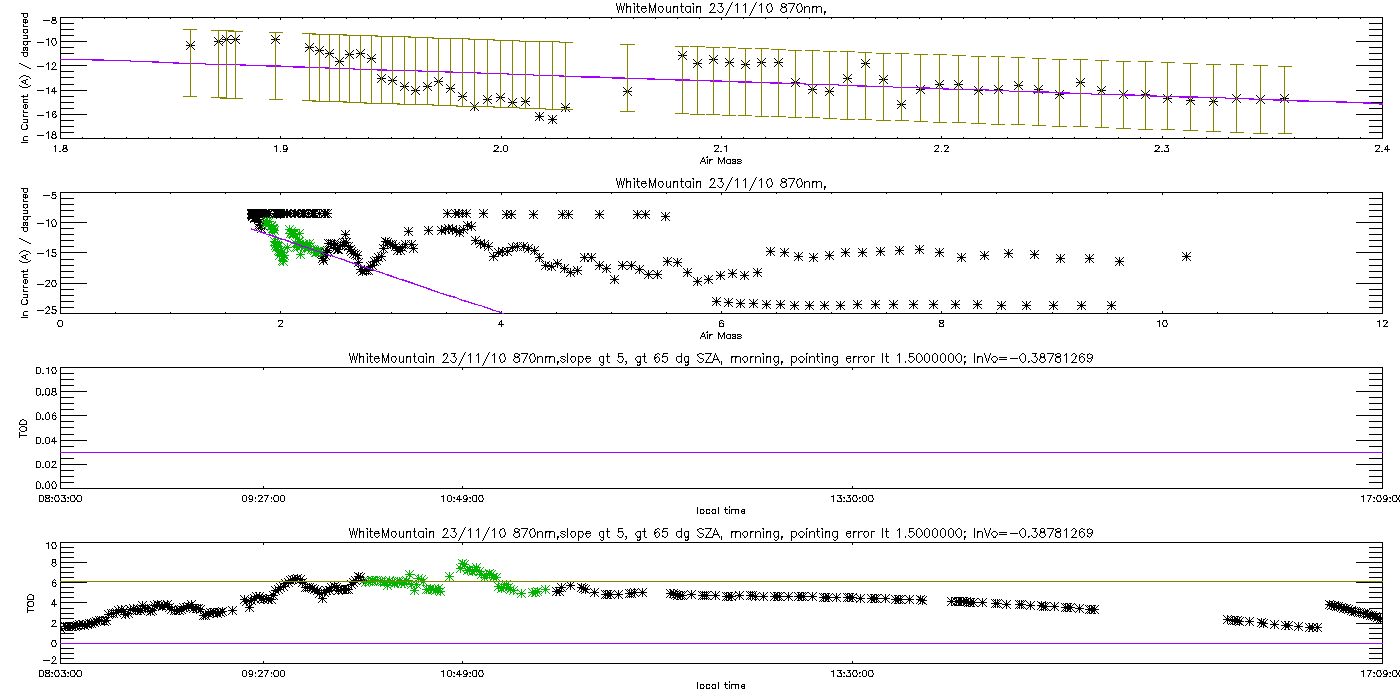Click the 17:09:00 tick under the third plot
The image size is (1400, 700).
1378,498
